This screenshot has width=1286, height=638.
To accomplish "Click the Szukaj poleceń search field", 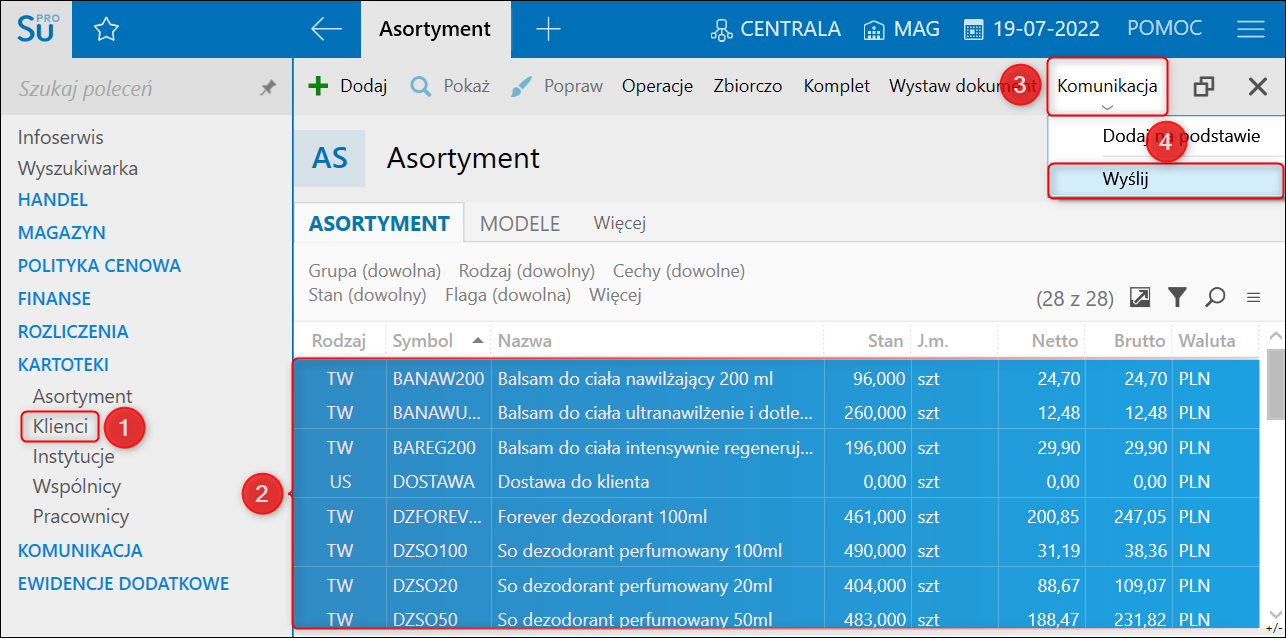I will pyautogui.click(x=130, y=89).
